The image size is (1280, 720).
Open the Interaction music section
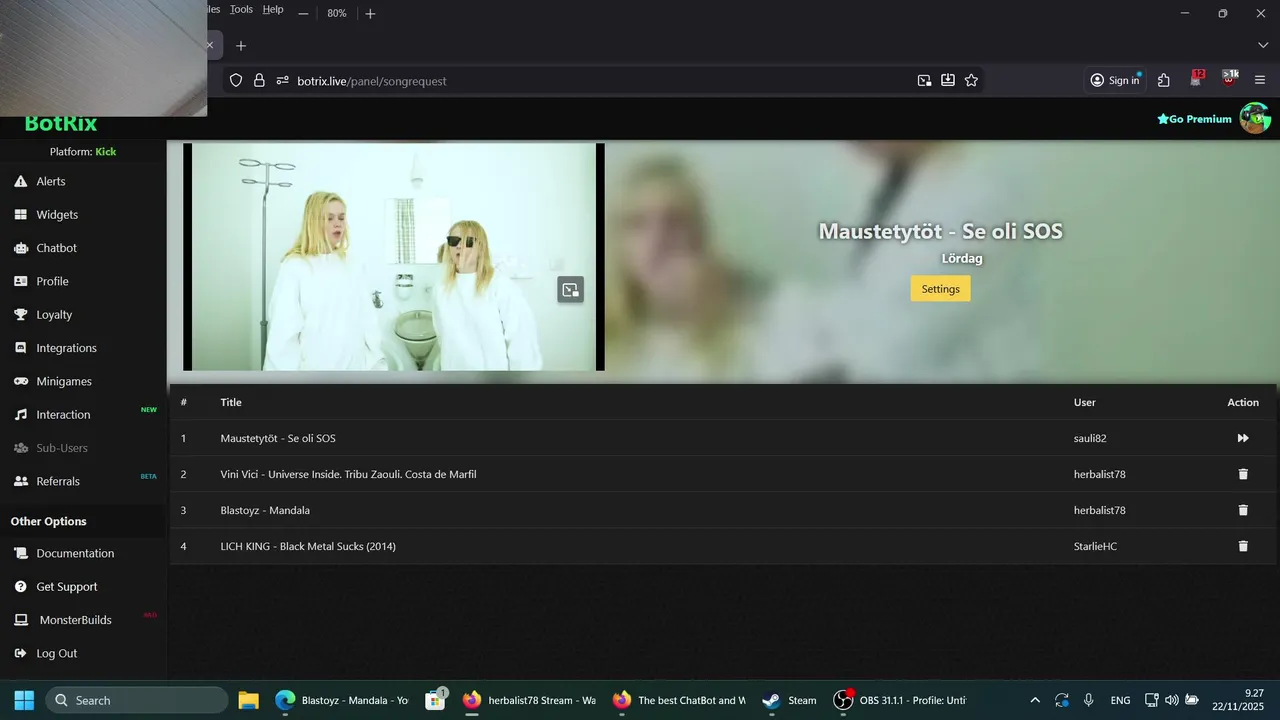(x=63, y=414)
